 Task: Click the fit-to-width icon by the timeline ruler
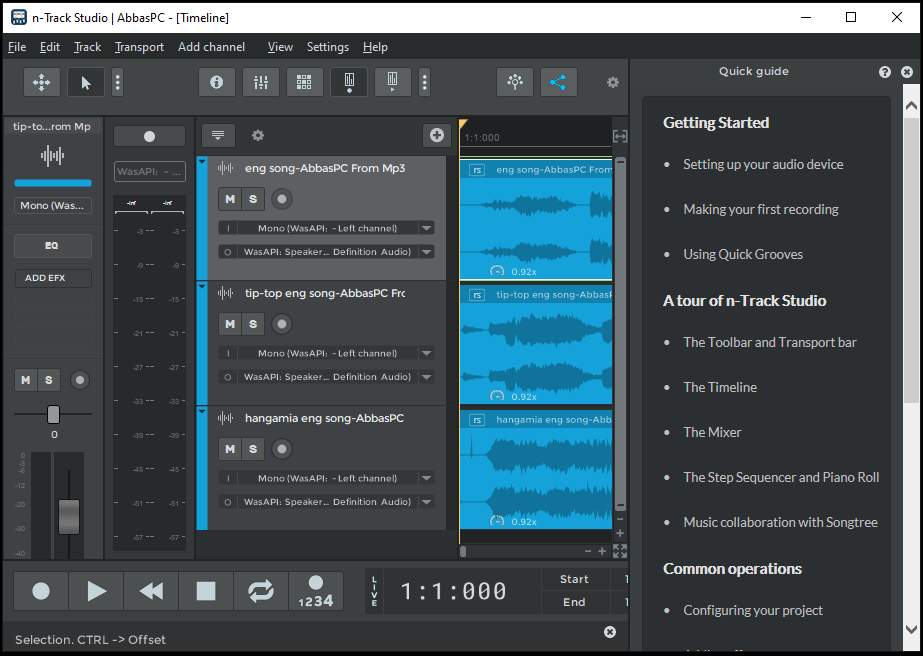[x=620, y=137]
